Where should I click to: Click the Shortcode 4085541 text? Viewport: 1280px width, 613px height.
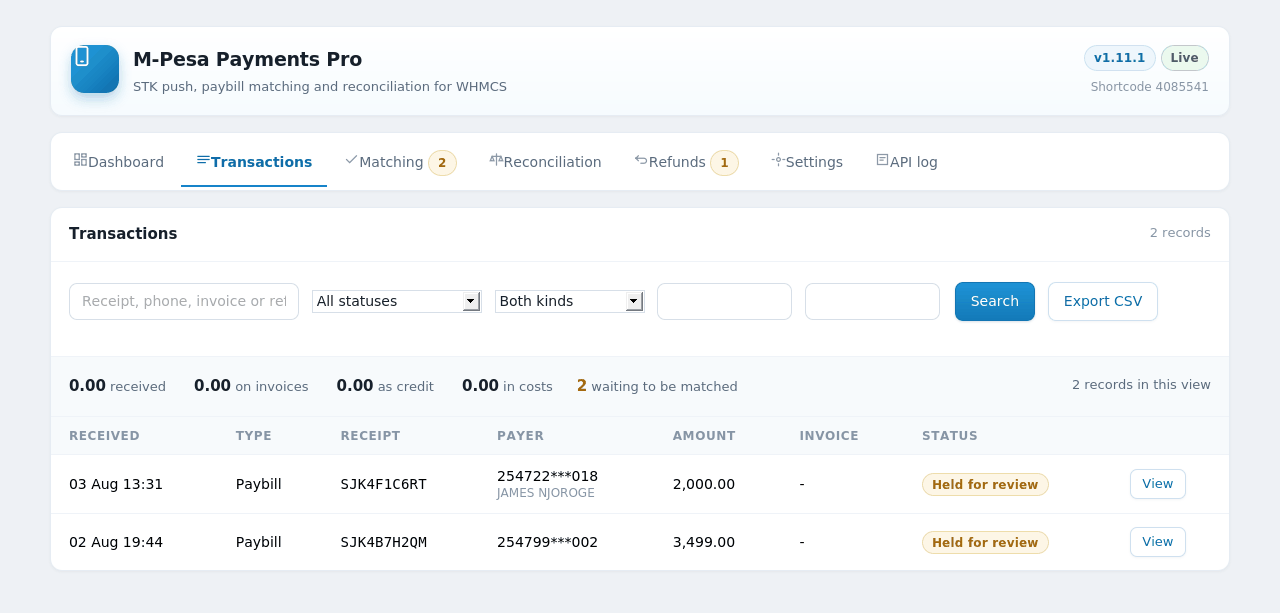1150,87
